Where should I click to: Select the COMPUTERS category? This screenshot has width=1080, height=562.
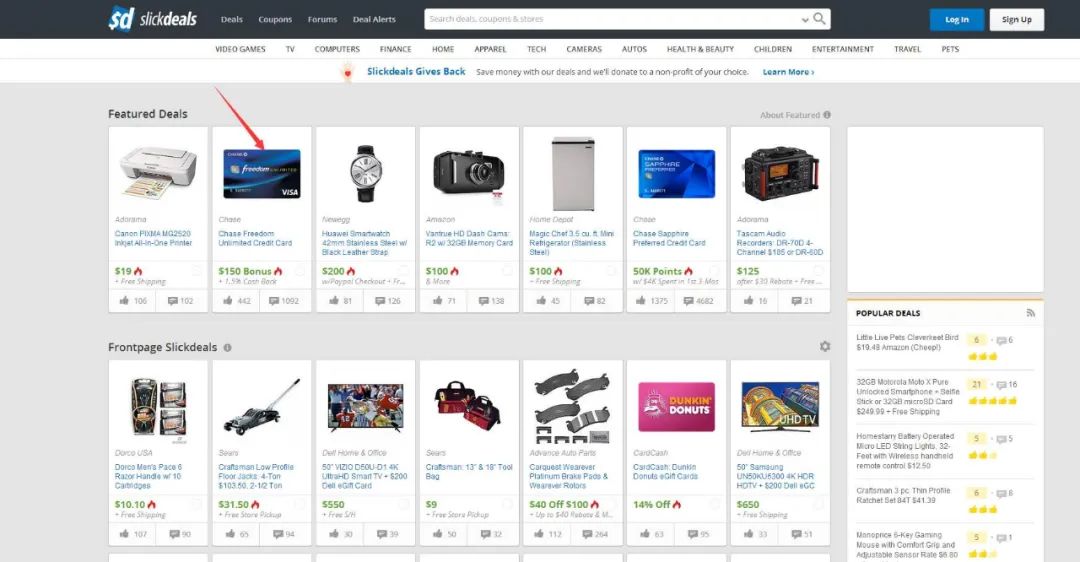pyautogui.click(x=337, y=49)
